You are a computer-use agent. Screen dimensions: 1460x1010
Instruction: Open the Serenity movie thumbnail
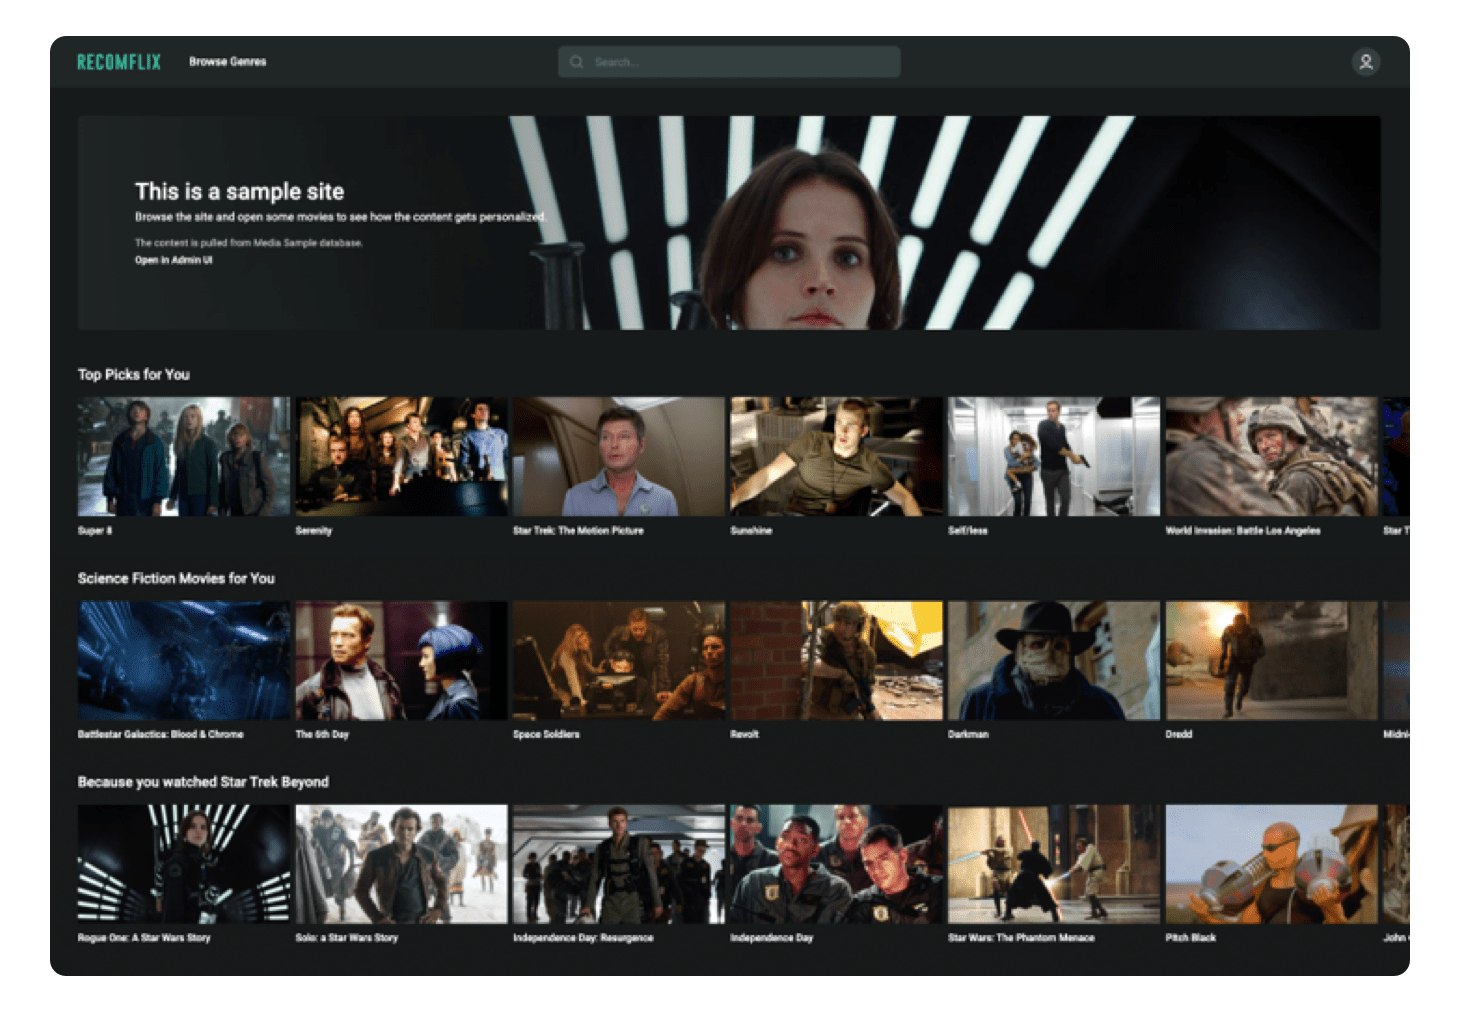tap(401, 457)
